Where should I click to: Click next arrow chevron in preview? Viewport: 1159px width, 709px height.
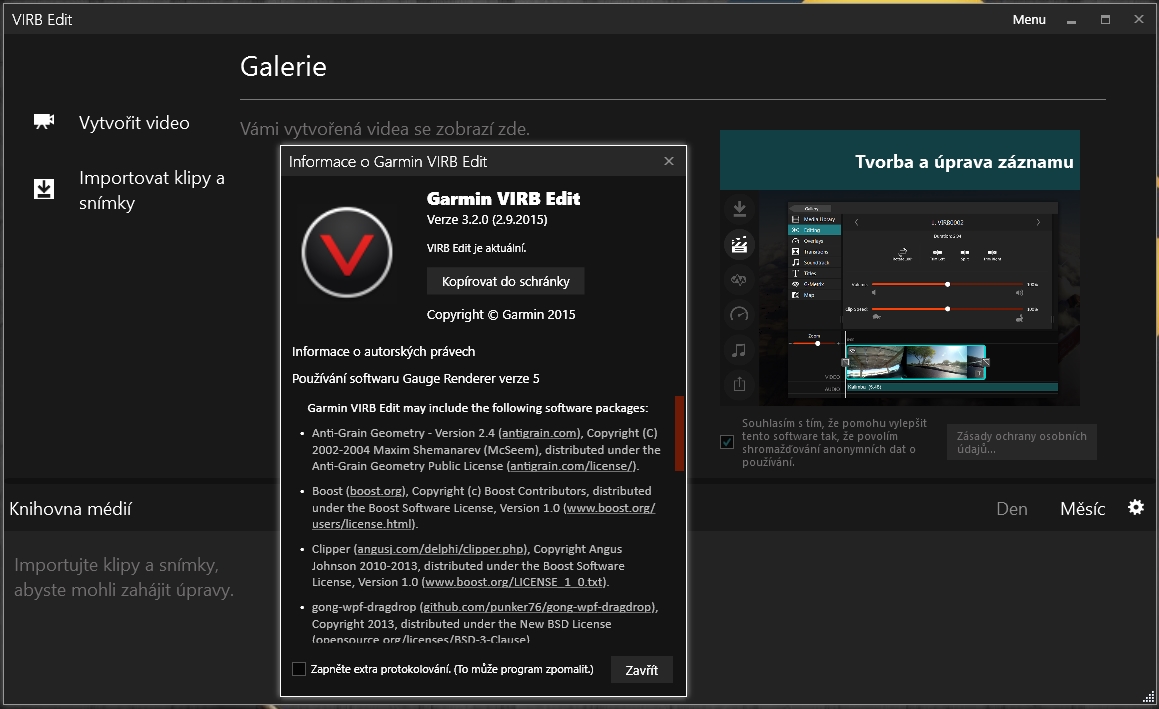pos(1038,222)
